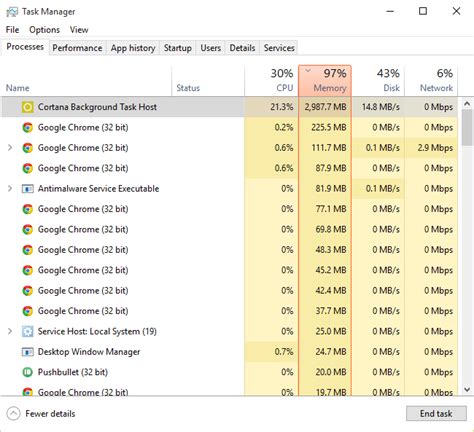Viewport: 474px width, 432px height.
Task: Select the Antimalware Service Executable name
Action: 98,189
